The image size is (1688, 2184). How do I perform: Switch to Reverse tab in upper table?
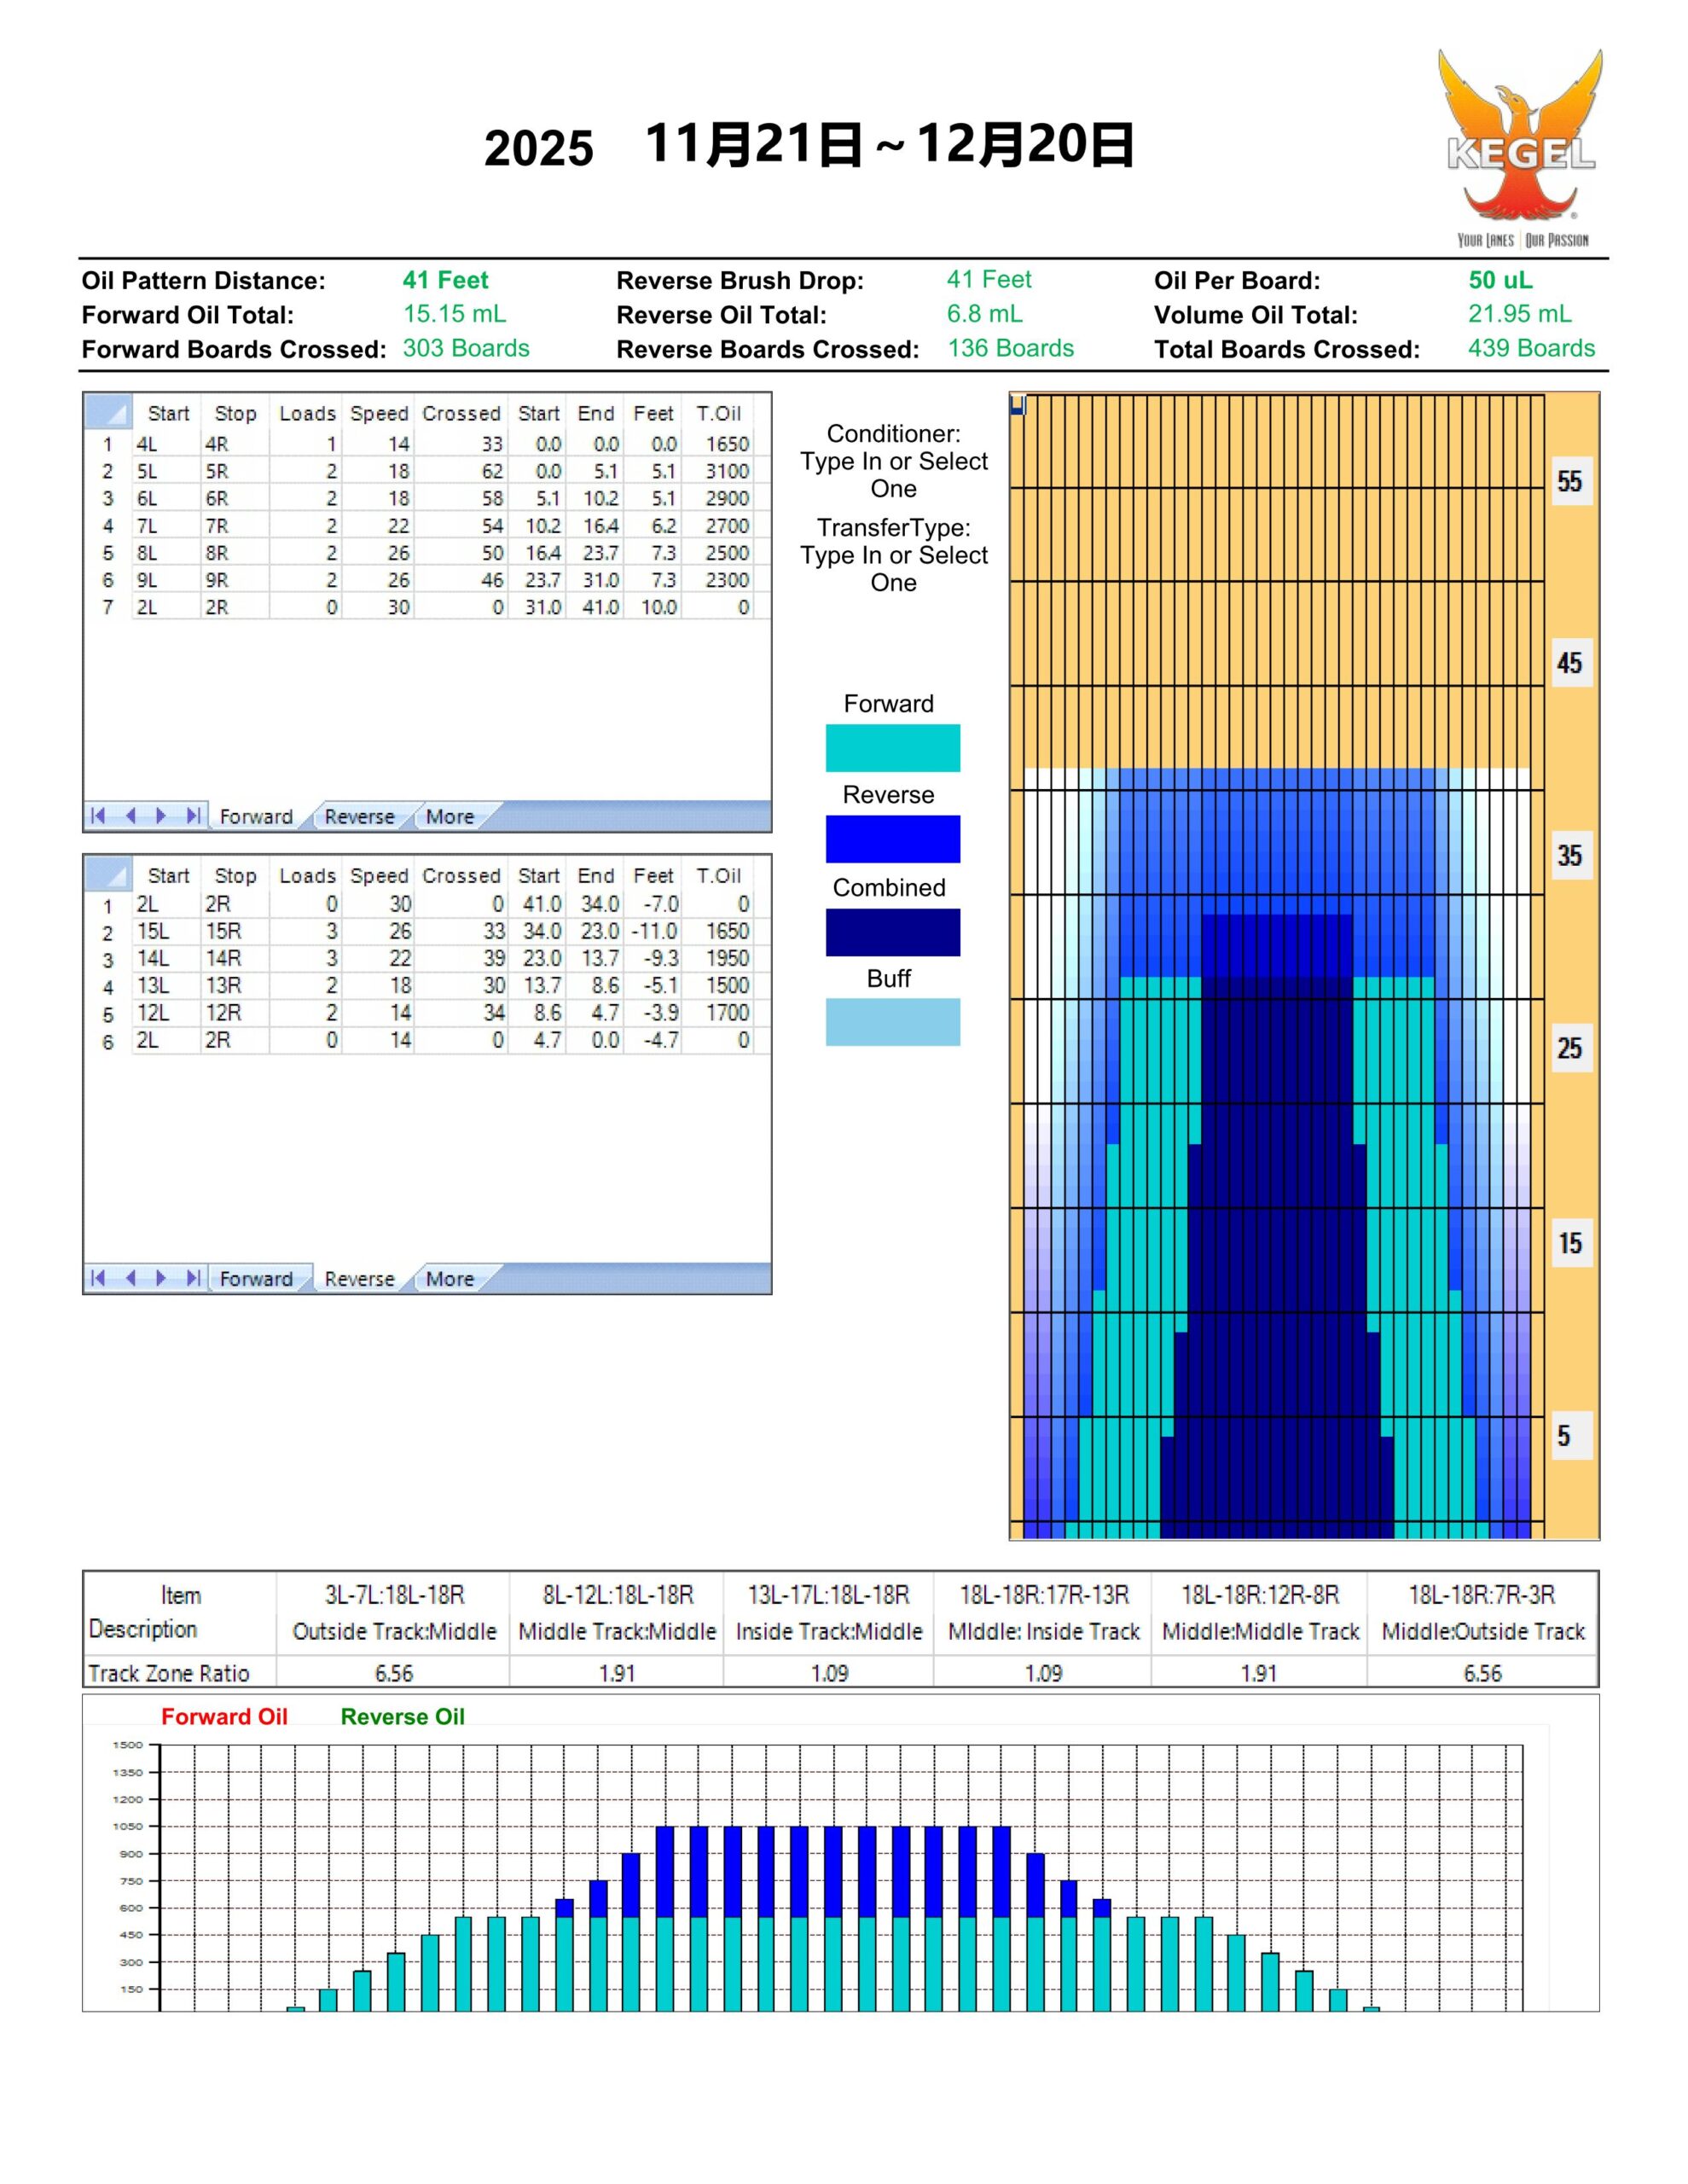tap(359, 817)
